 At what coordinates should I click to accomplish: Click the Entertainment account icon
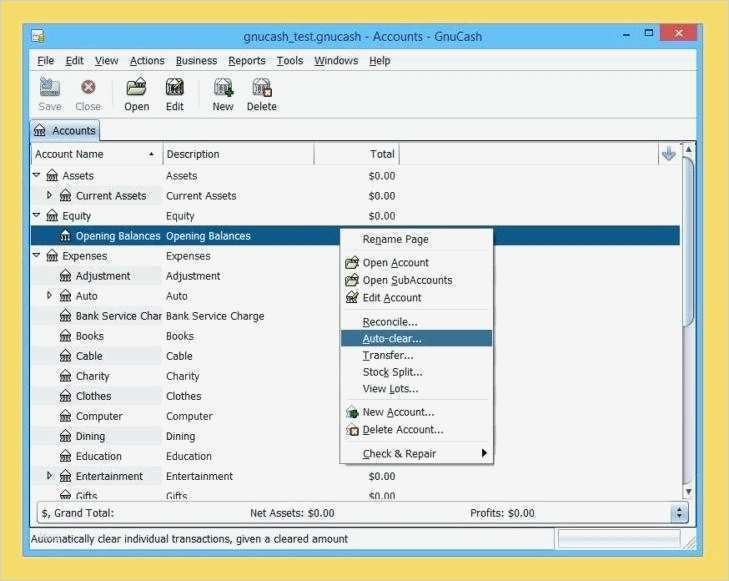coord(66,475)
